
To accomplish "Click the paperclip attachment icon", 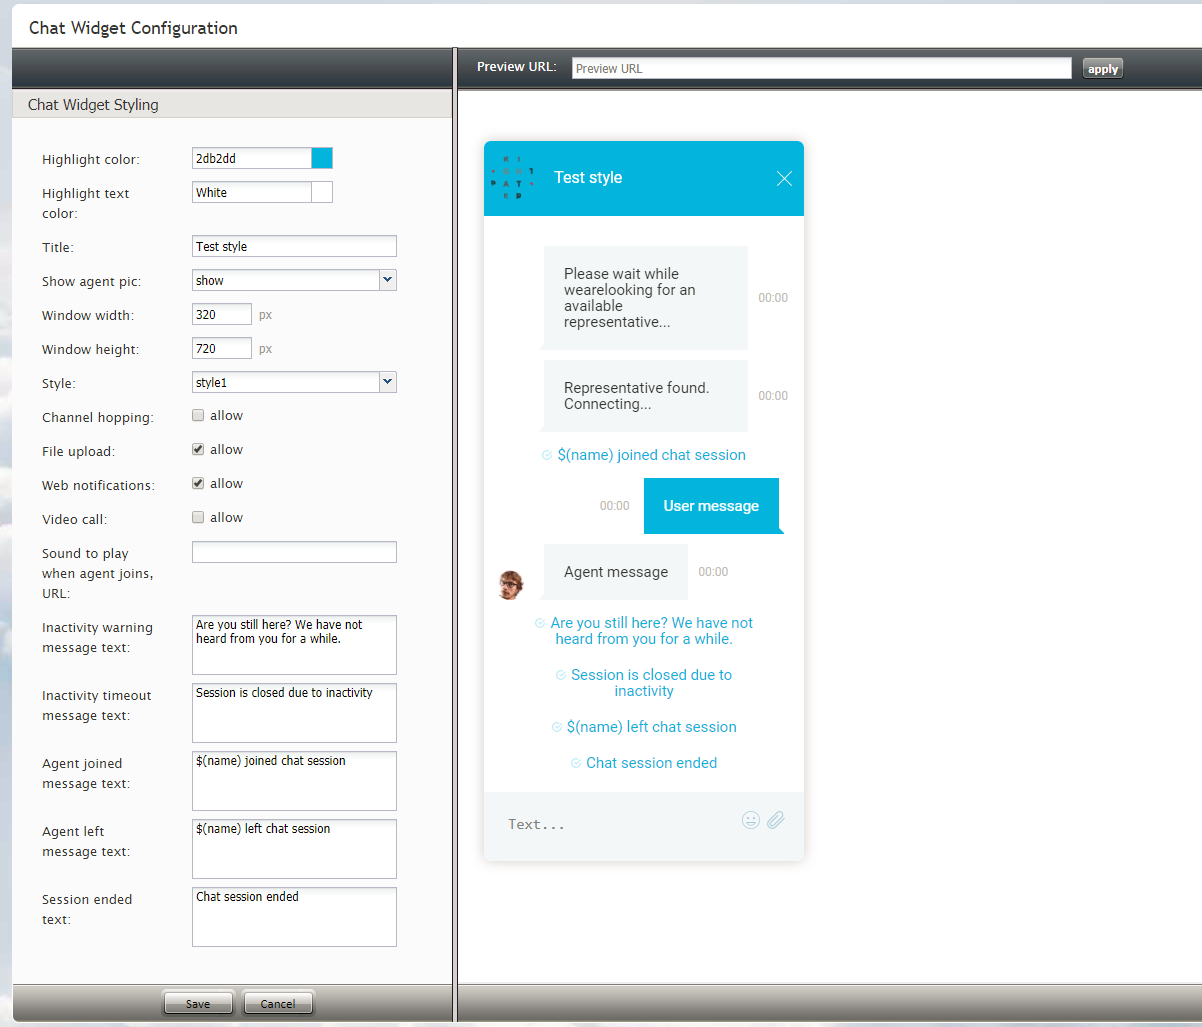I will tap(776, 820).
